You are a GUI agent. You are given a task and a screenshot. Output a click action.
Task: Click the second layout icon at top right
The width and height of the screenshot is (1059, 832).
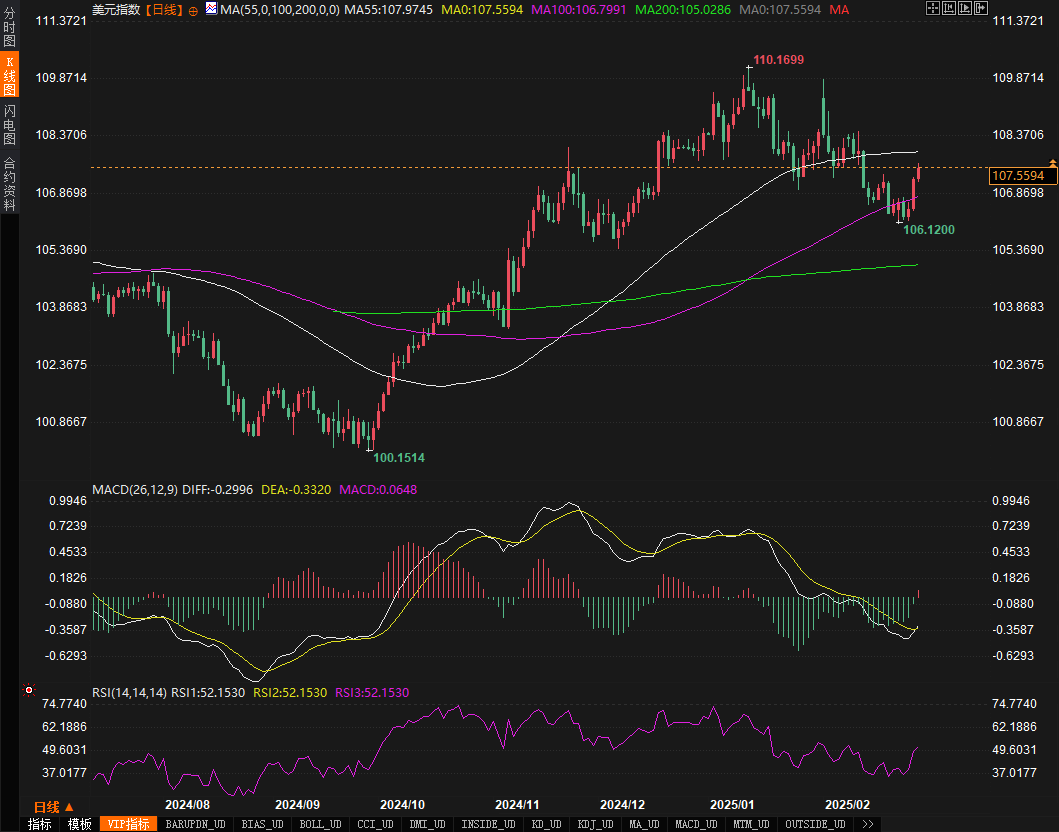(x=949, y=9)
